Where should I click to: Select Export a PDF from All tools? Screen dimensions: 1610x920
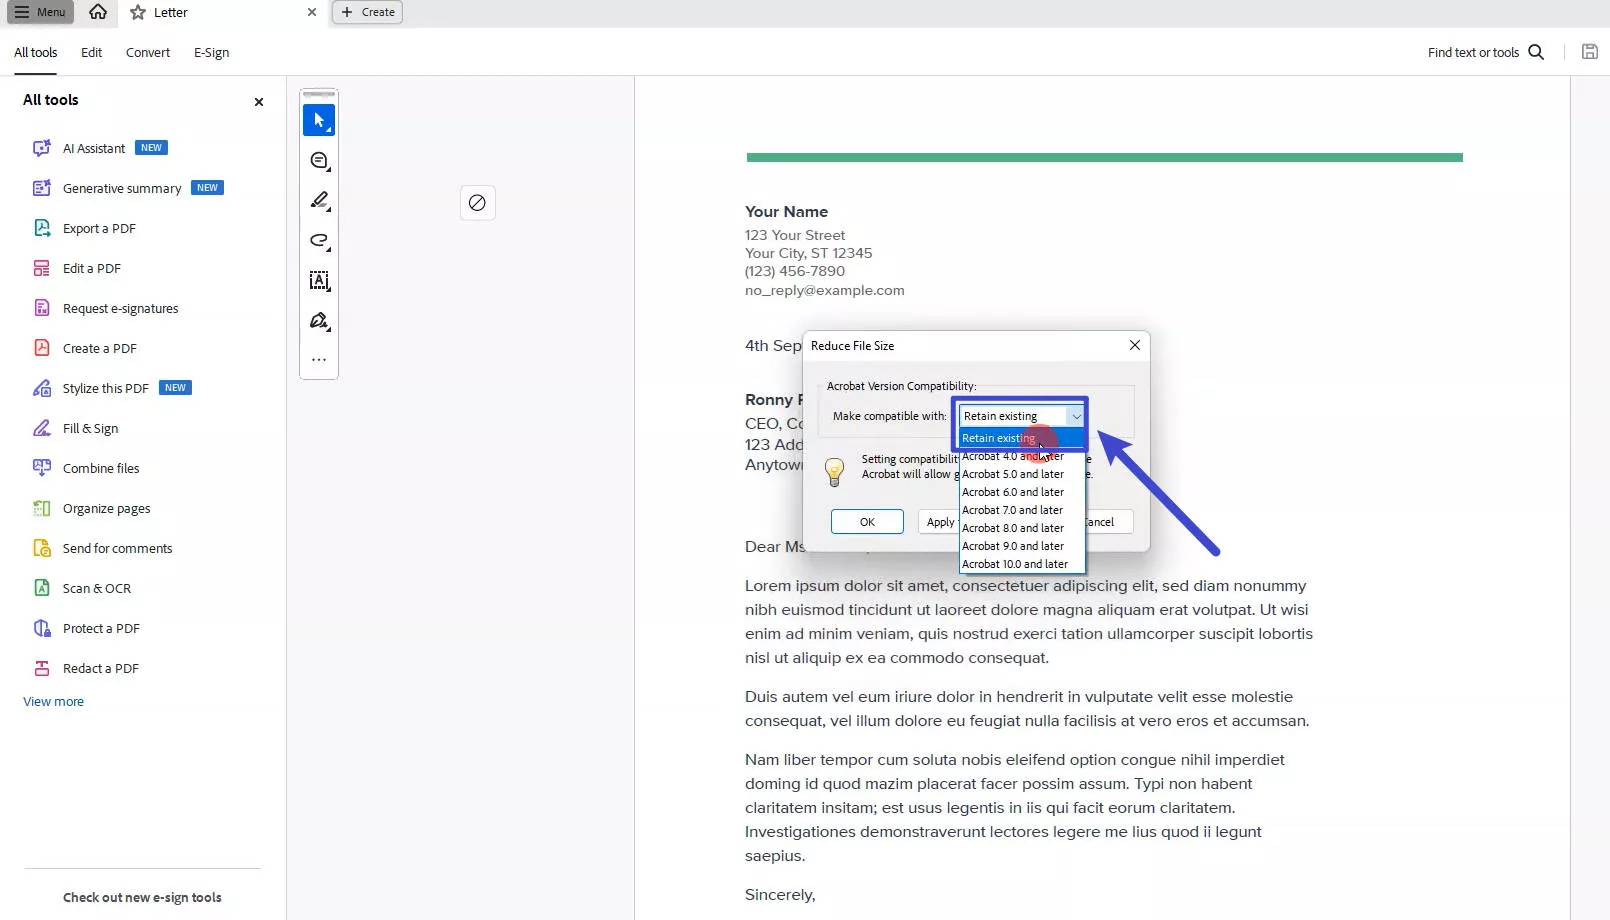pos(98,228)
